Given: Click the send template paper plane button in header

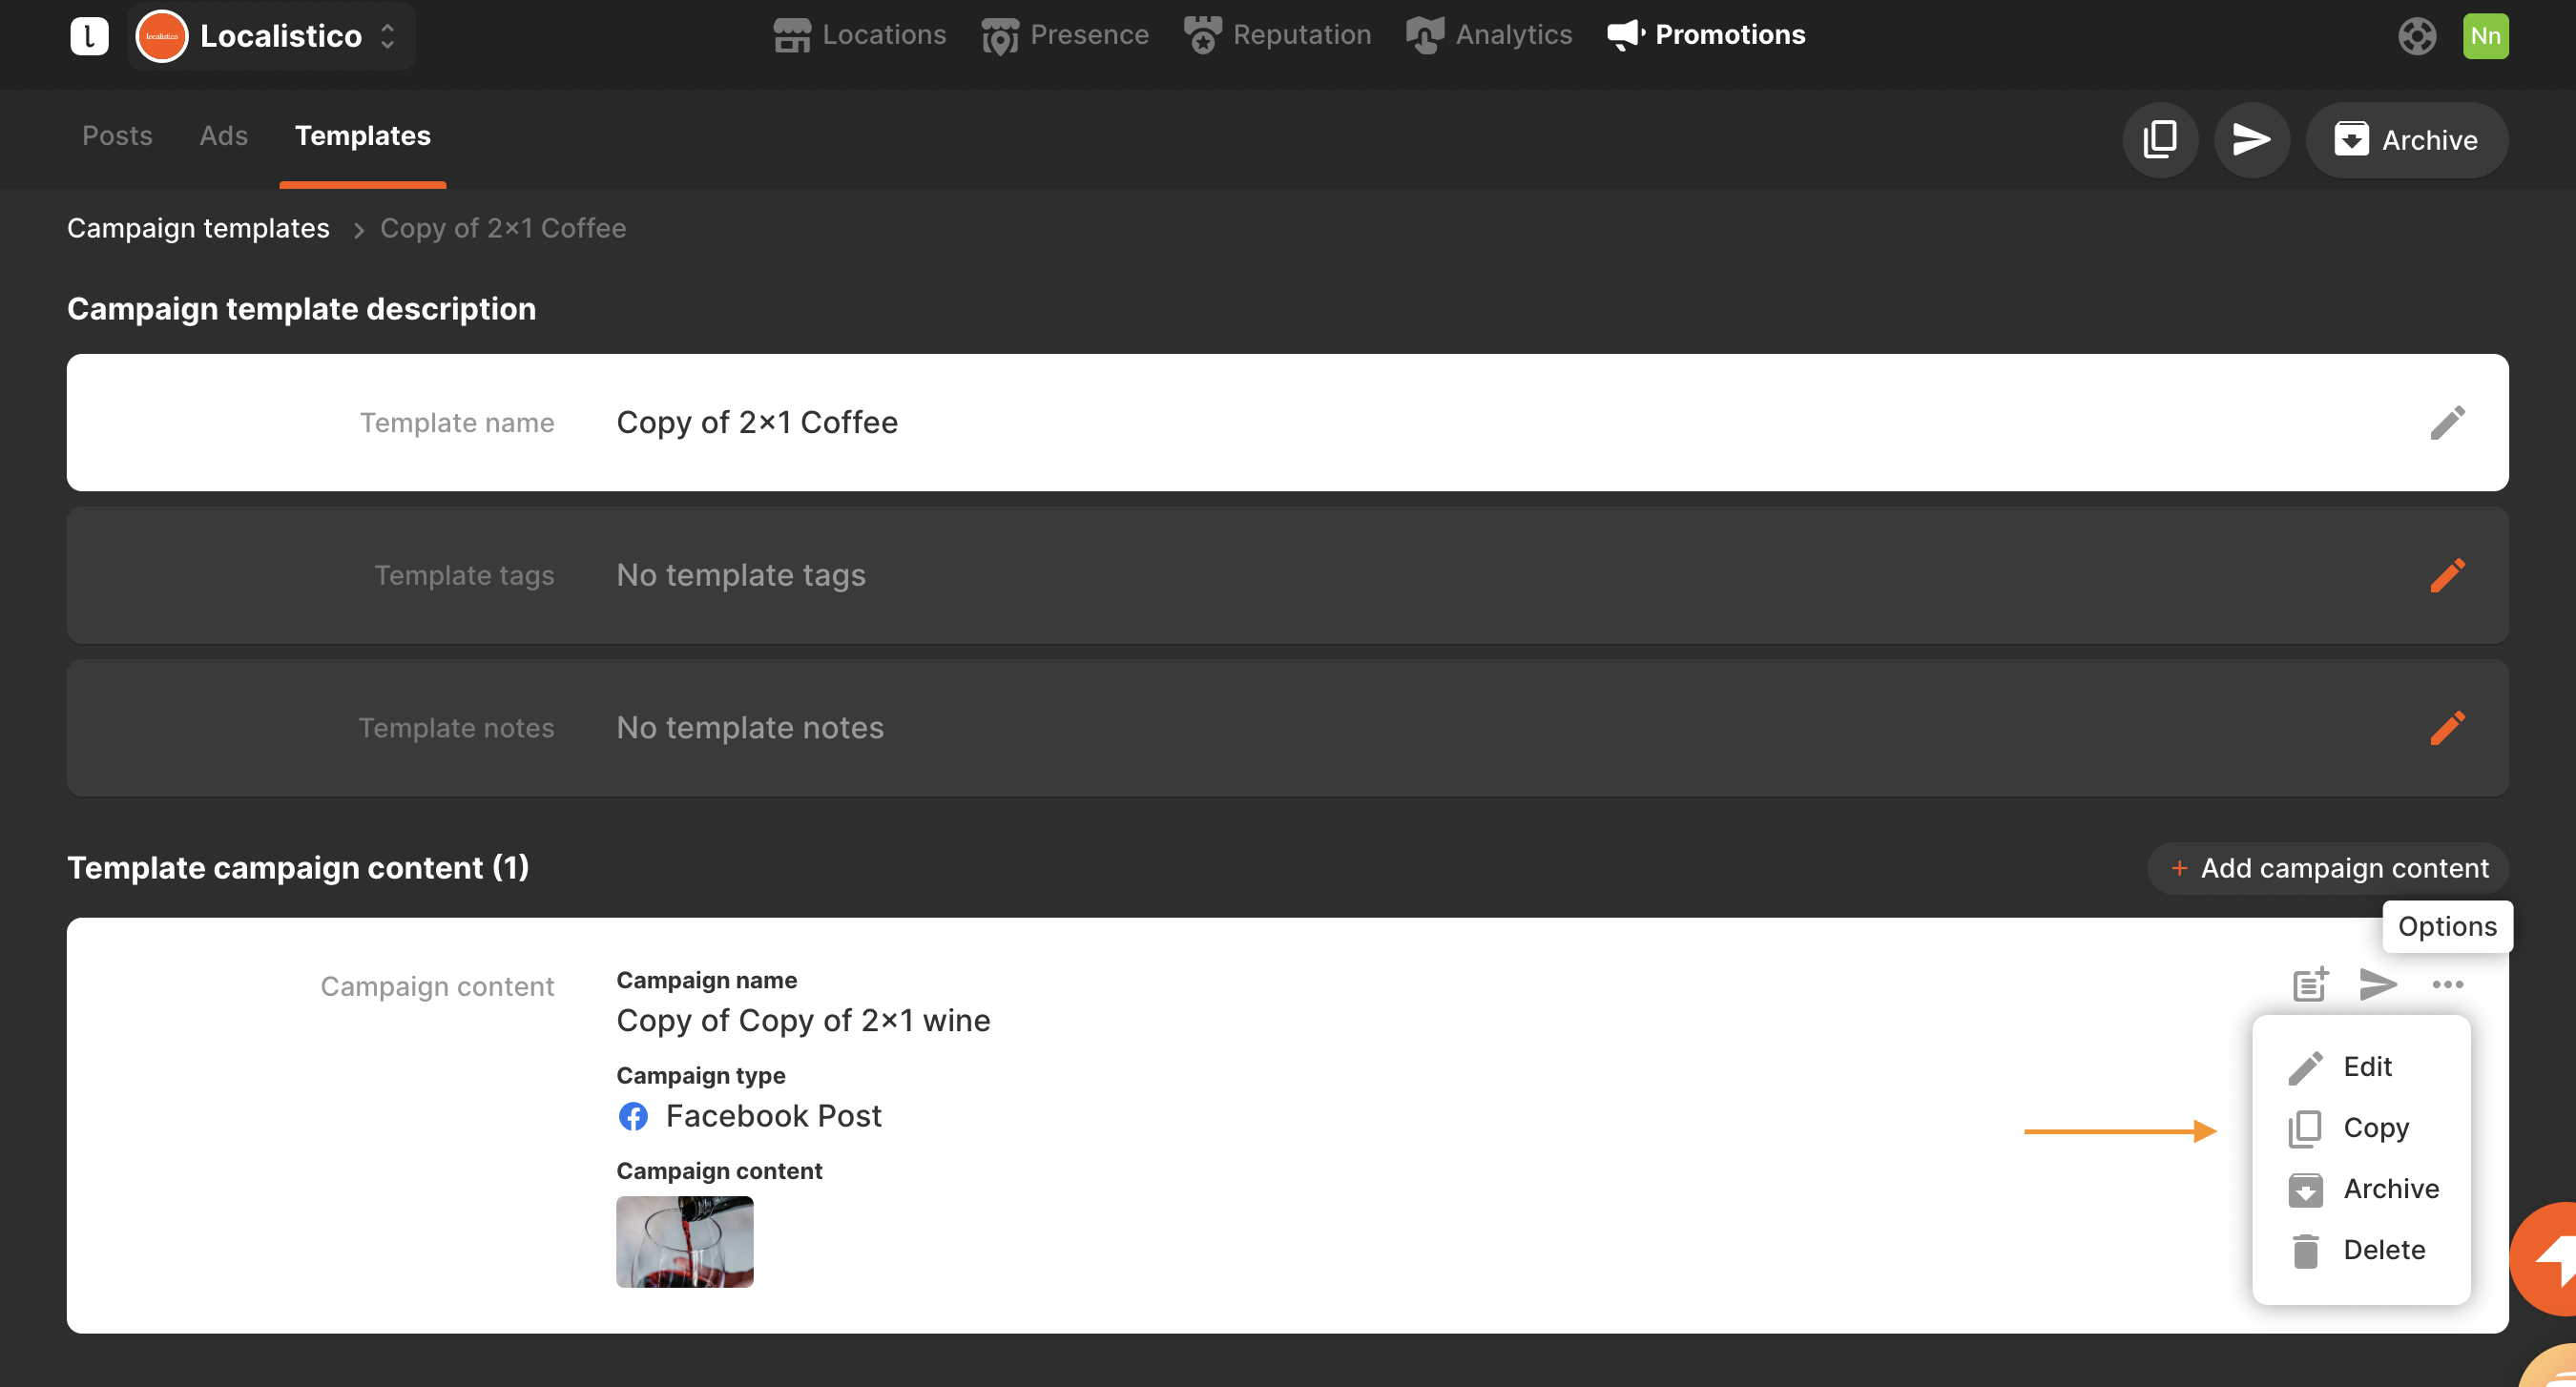Looking at the screenshot, I should coord(2251,139).
